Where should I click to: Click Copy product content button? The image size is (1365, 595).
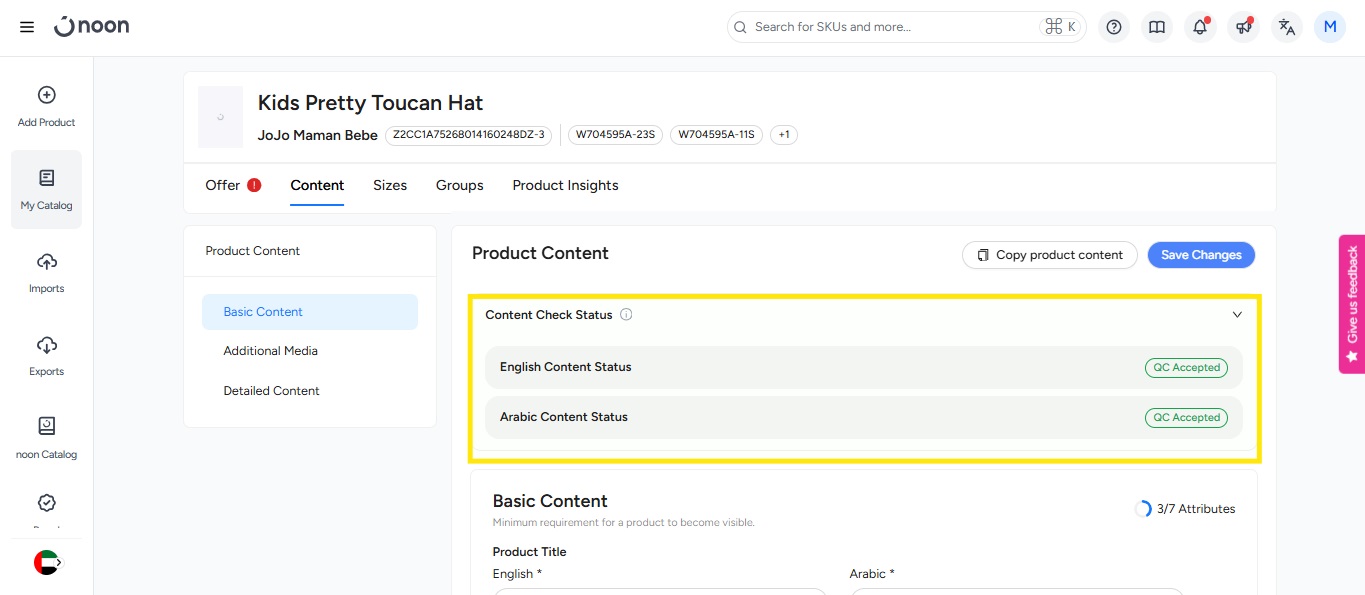click(x=1049, y=255)
